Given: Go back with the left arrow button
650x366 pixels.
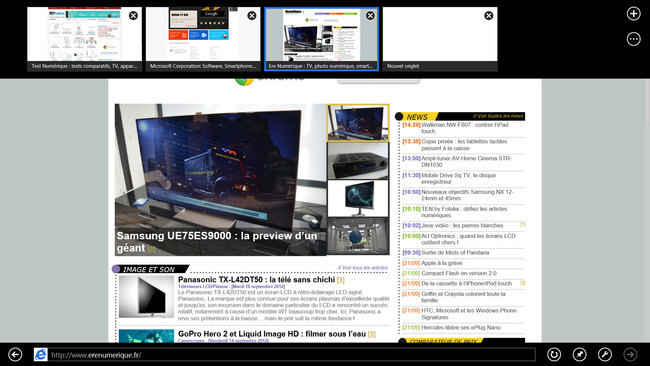Looking at the screenshot, I should [15, 354].
